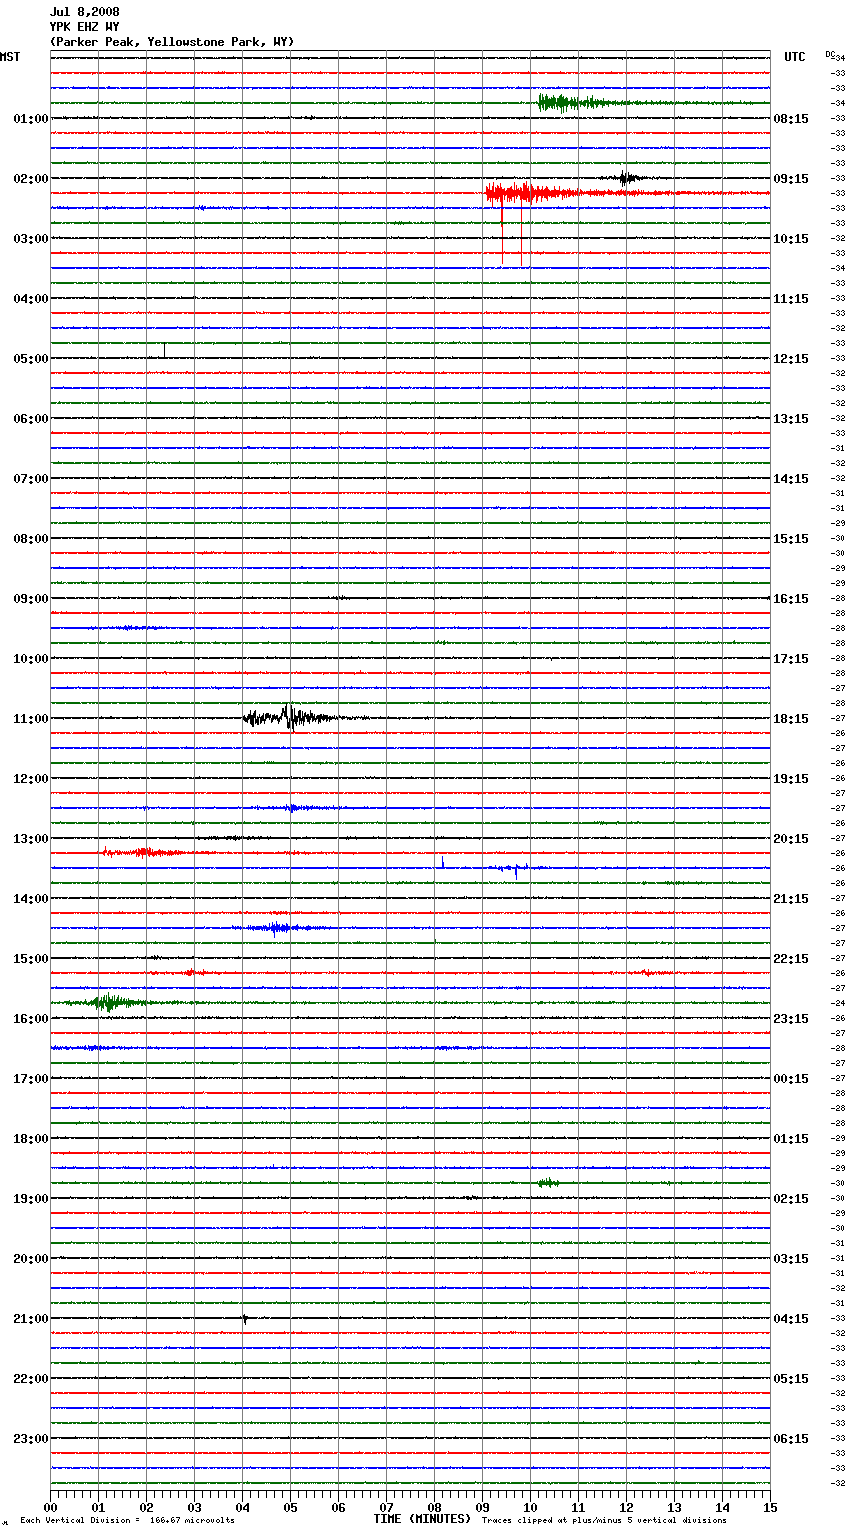This screenshot has height=1534, width=850.
Task: Select the 13:00 MST hour label
Action: click(x=31, y=839)
